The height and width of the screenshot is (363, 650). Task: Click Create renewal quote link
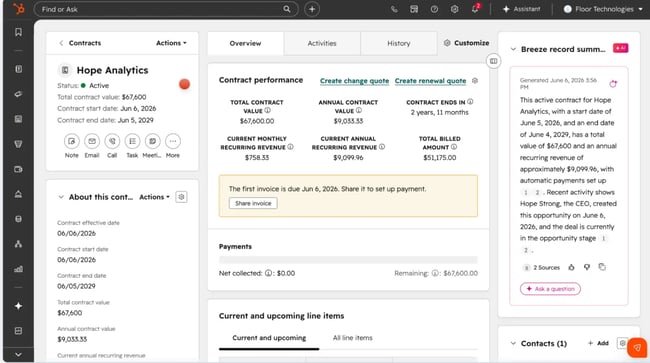pyautogui.click(x=430, y=81)
